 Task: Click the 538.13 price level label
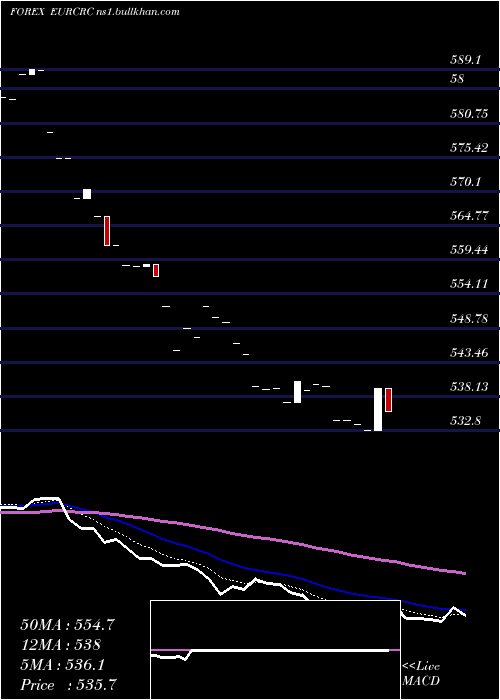click(469, 386)
